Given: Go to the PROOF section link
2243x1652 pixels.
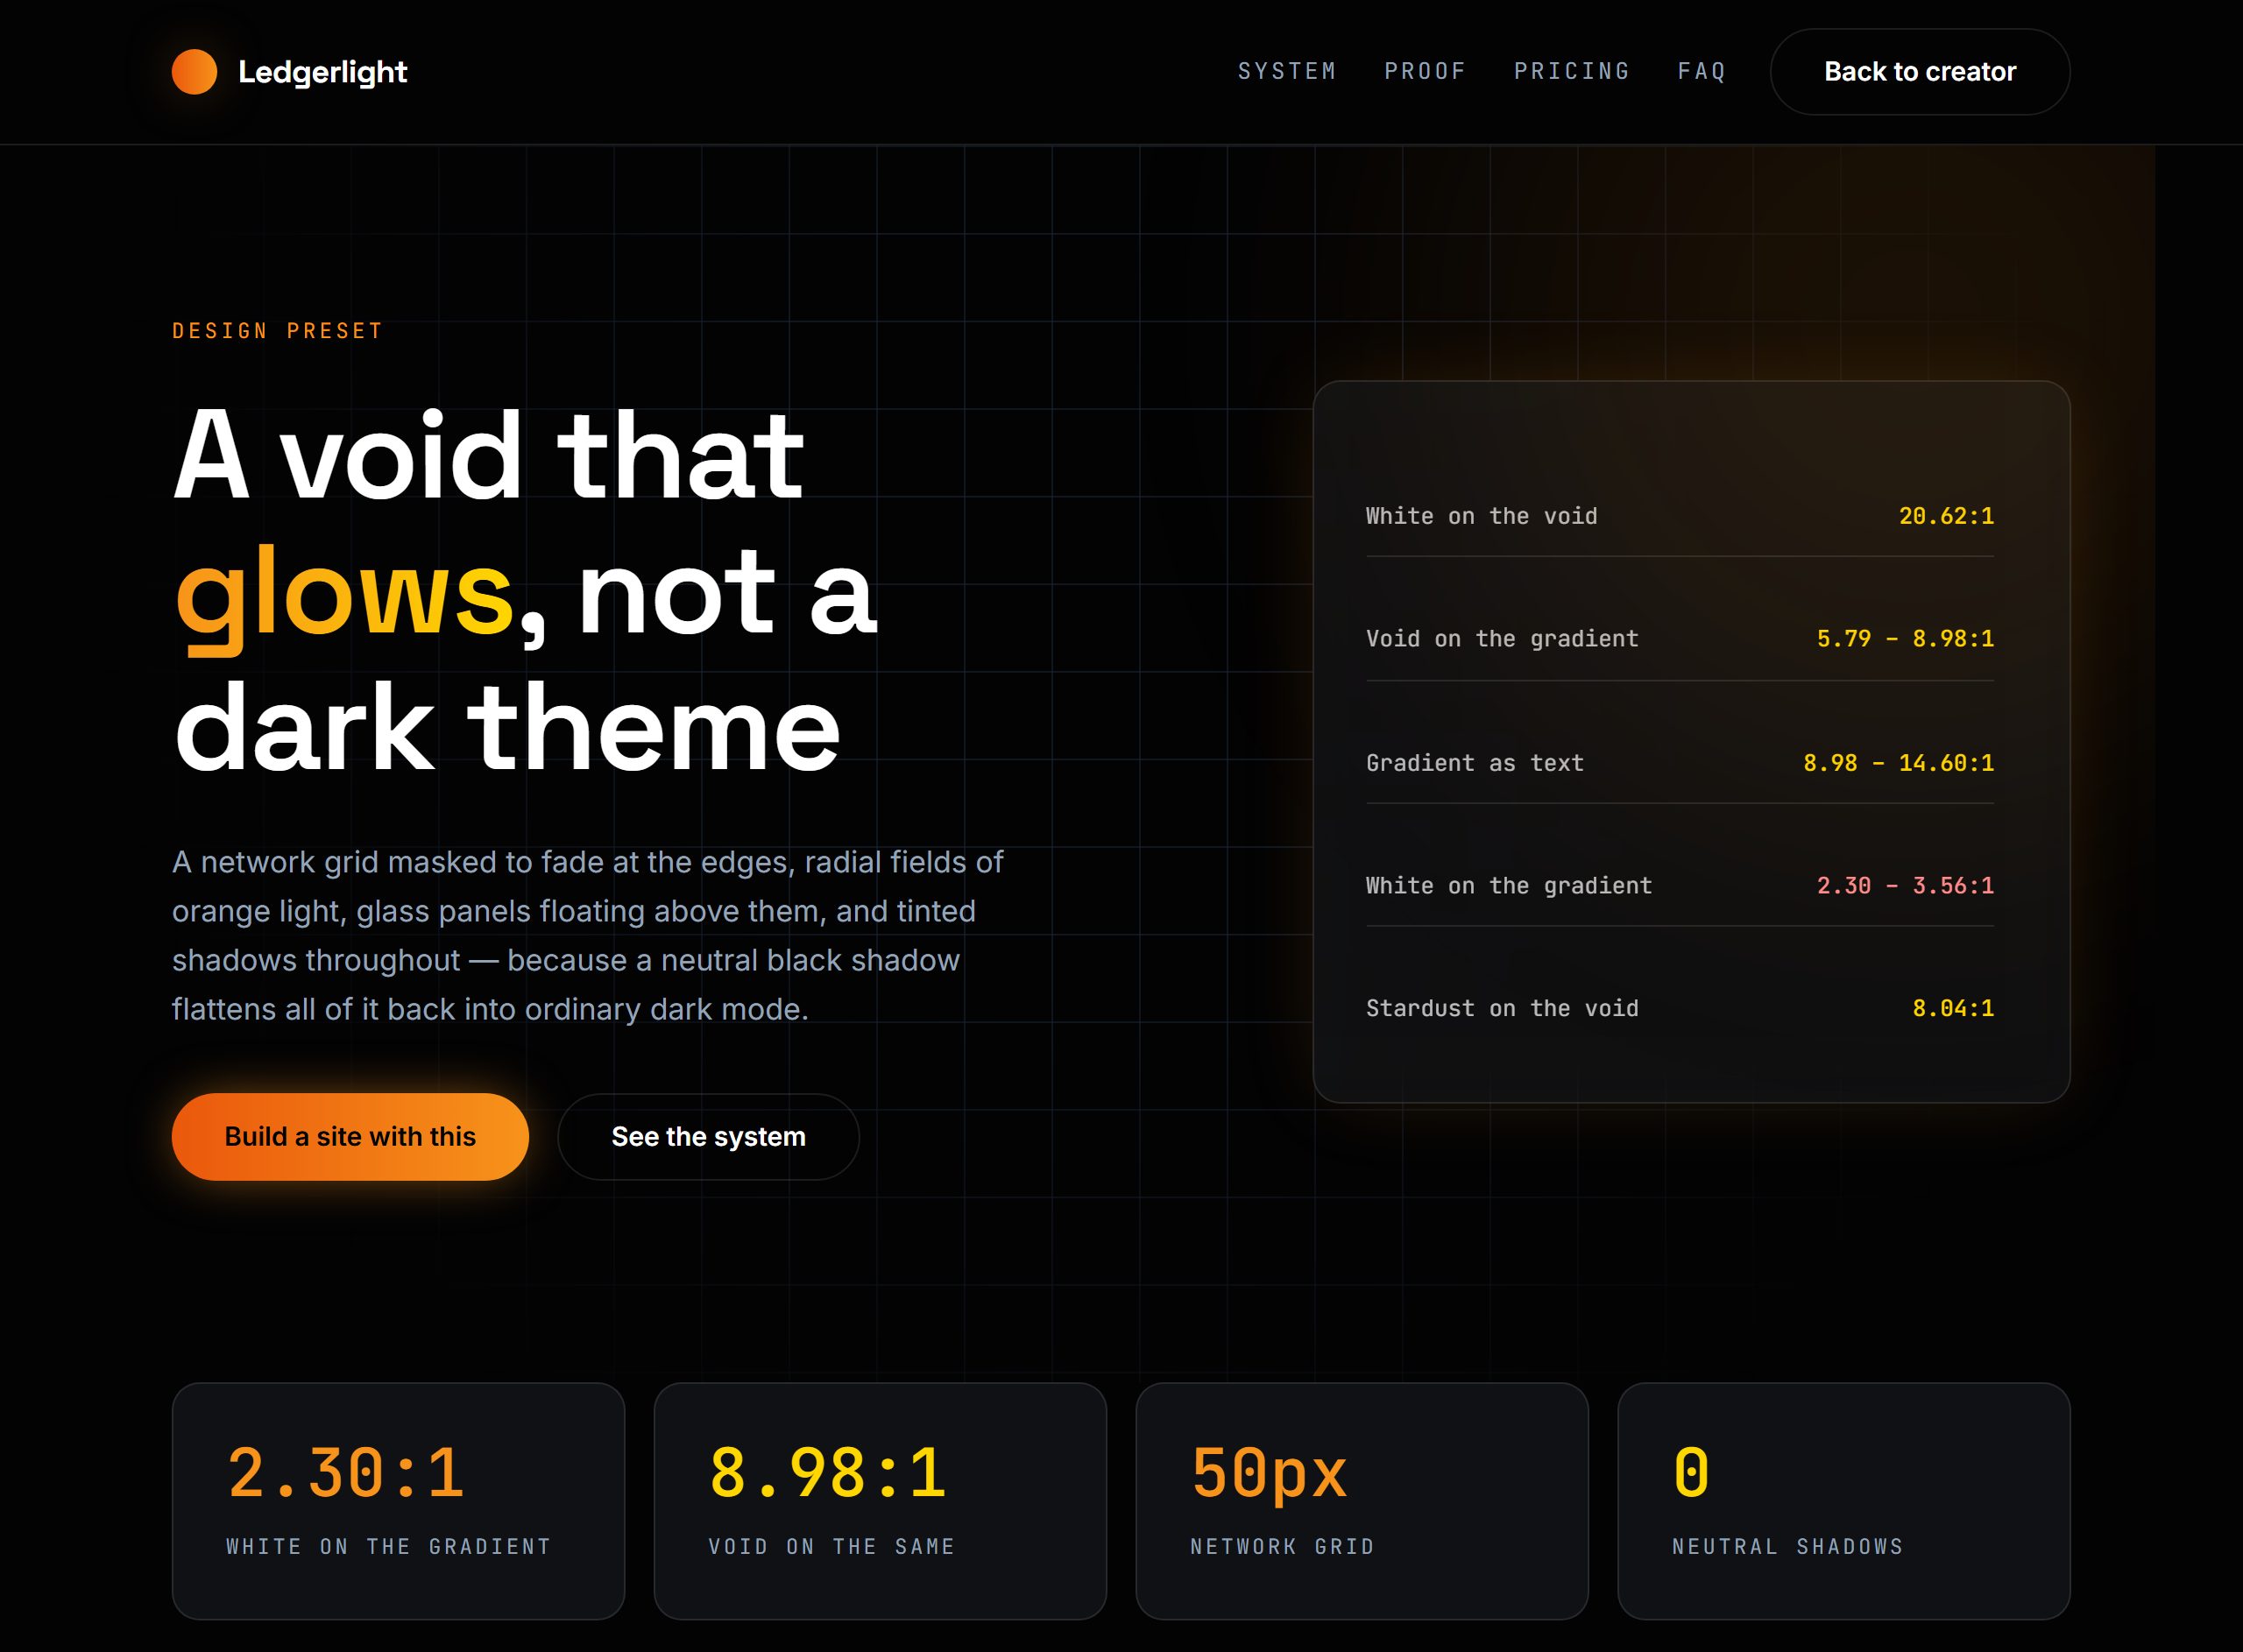Looking at the screenshot, I should [x=1425, y=71].
